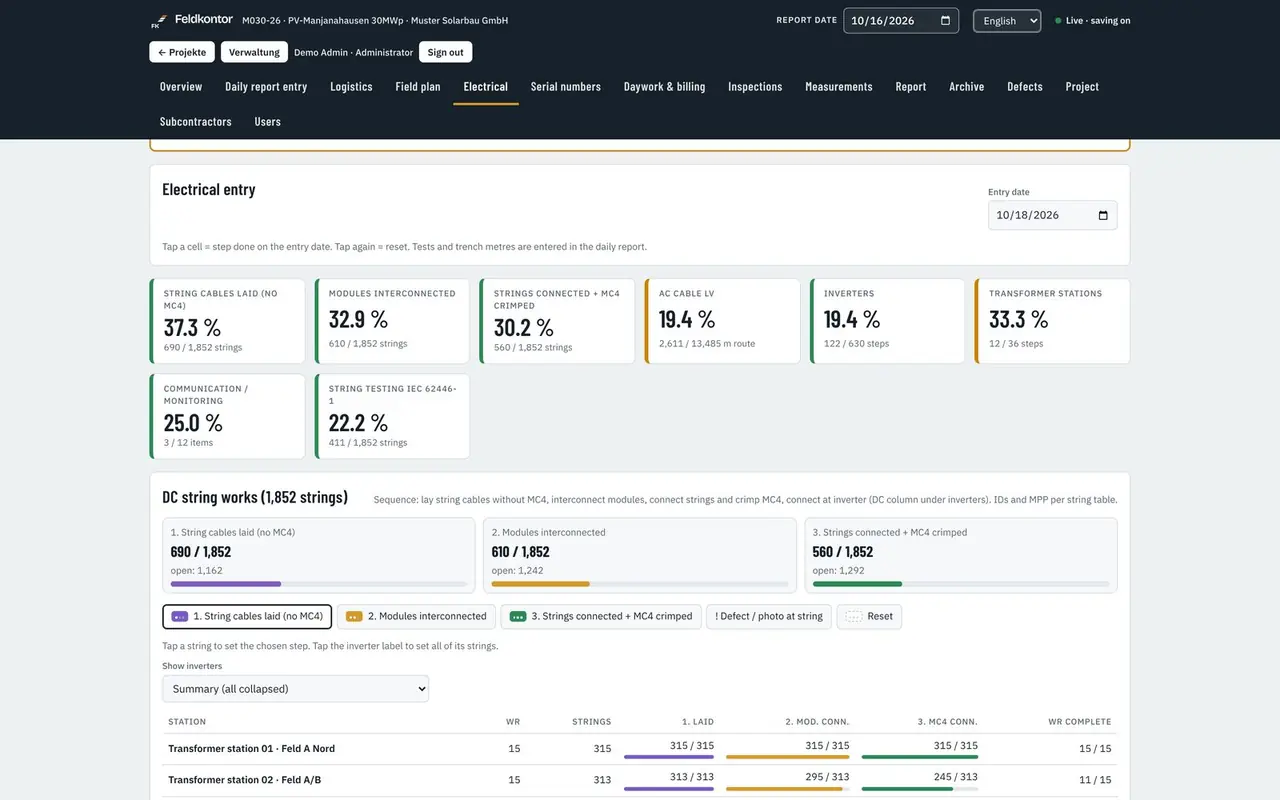Click the ← Projekte back button

[182, 52]
